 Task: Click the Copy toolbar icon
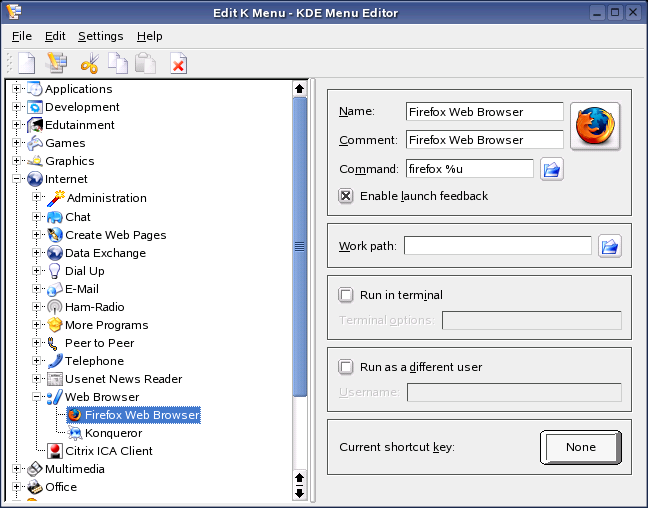coord(118,63)
